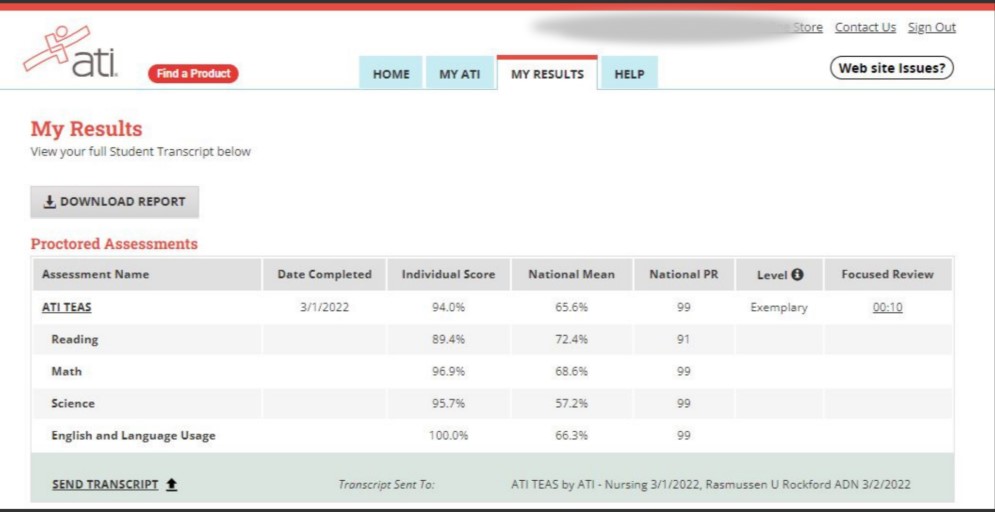The image size is (995, 512).
Task: Select the MY RESULTS tab
Action: pos(547,74)
